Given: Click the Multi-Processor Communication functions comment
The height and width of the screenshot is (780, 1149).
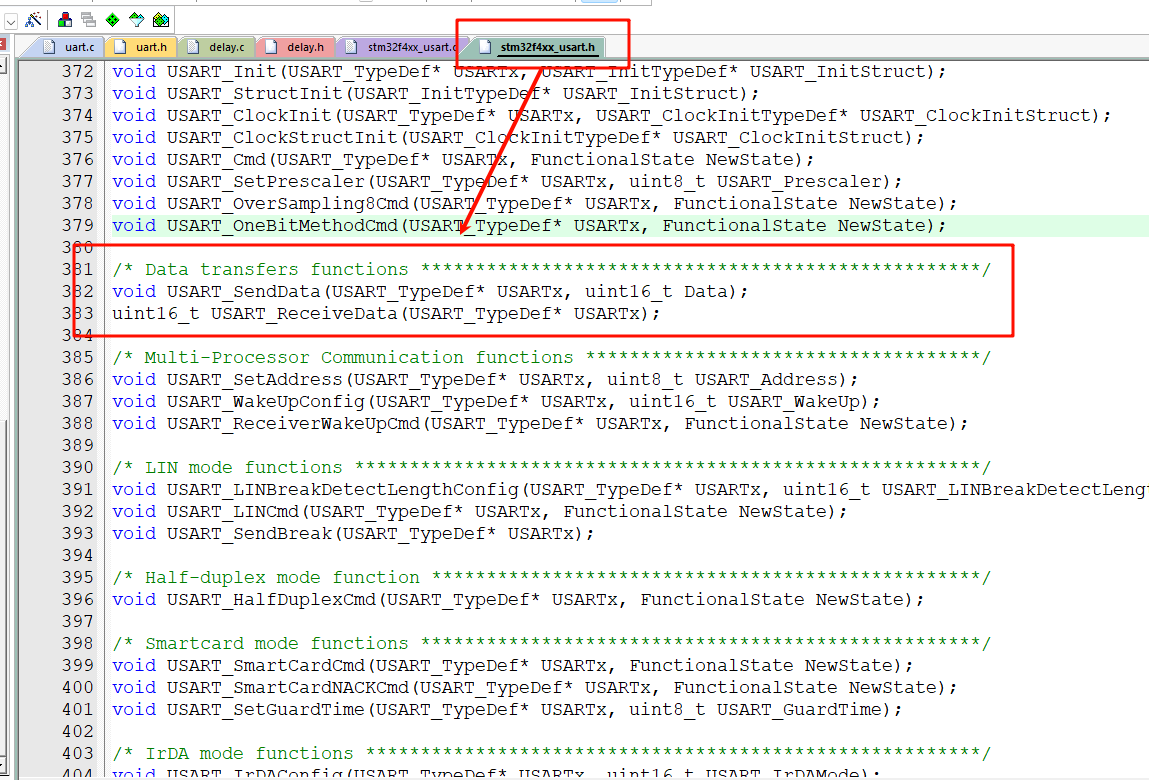Looking at the screenshot, I should pos(552,358).
